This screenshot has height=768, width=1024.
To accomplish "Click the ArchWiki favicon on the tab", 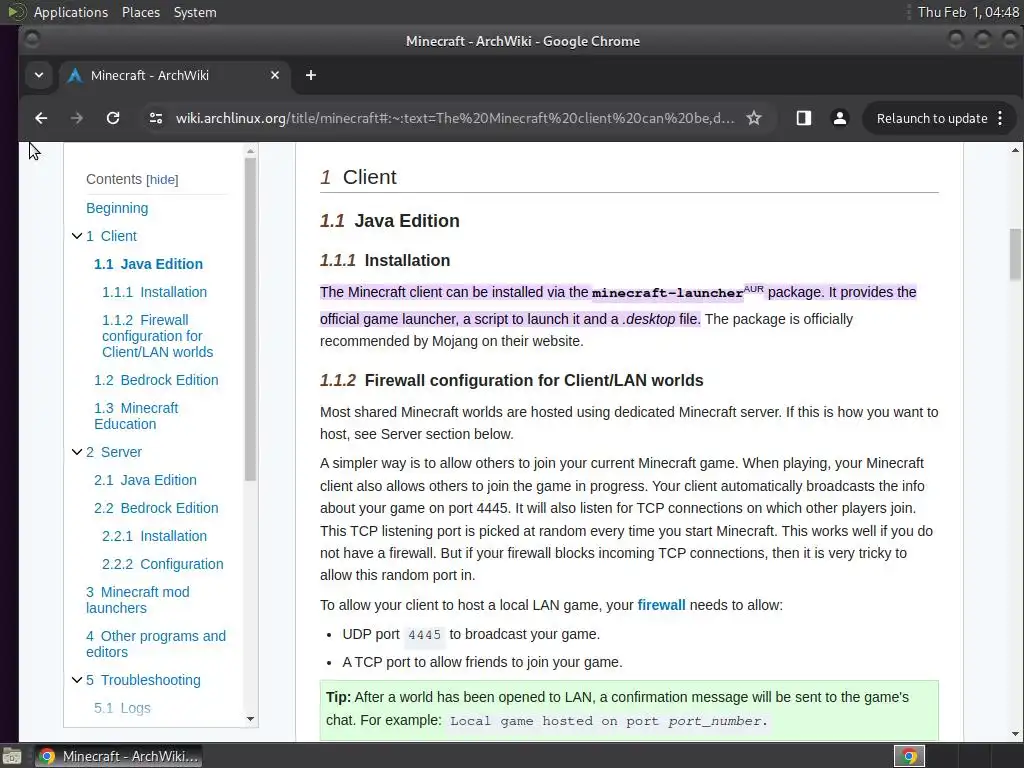I will click(x=75, y=76).
